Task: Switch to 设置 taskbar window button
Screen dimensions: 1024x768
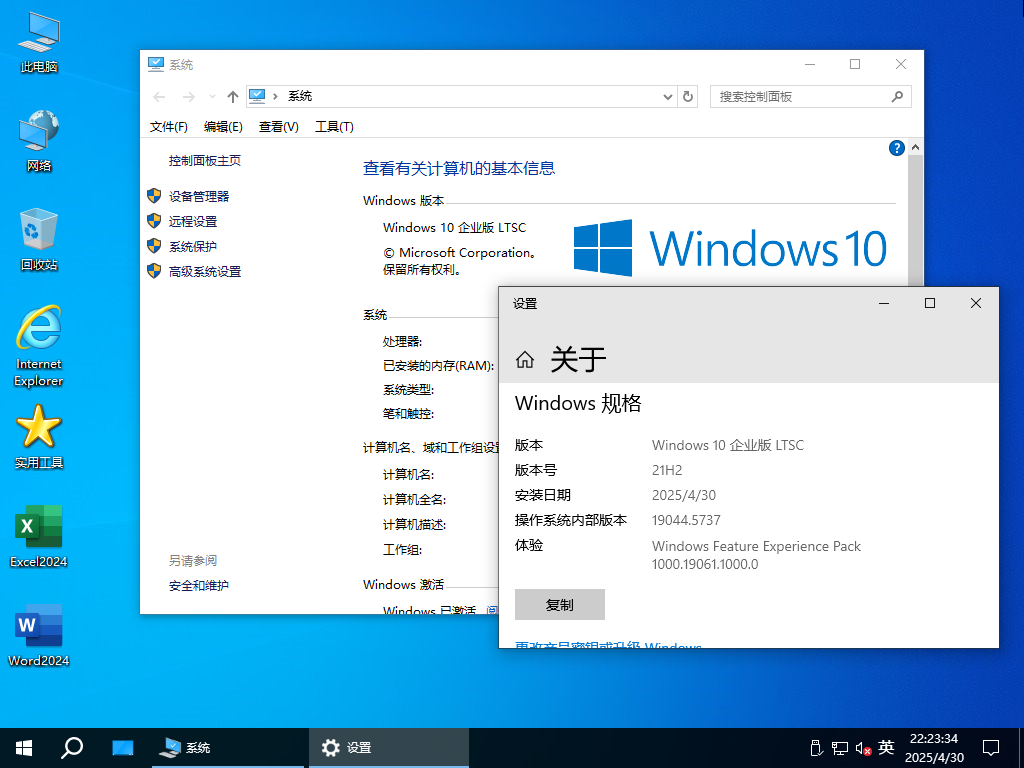Action: [389, 748]
